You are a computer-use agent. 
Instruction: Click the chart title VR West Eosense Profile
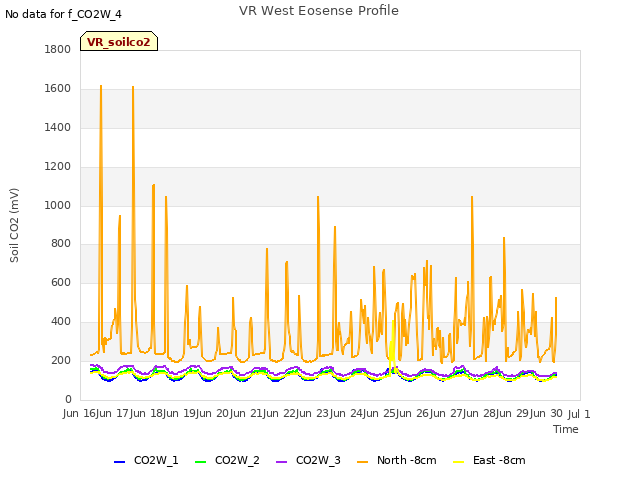[x=319, y=11]
